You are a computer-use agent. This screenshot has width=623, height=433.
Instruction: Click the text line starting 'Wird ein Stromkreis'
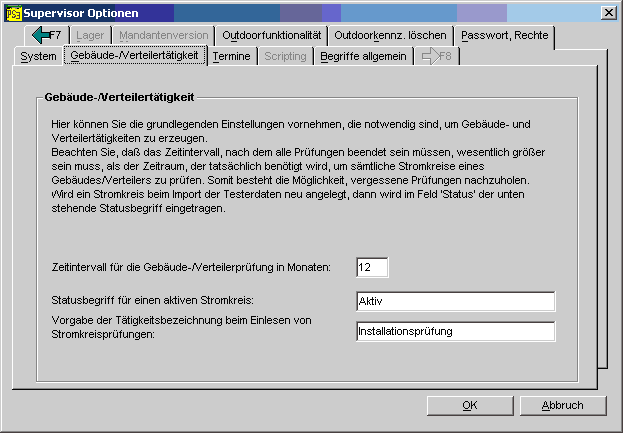[288, 194]
